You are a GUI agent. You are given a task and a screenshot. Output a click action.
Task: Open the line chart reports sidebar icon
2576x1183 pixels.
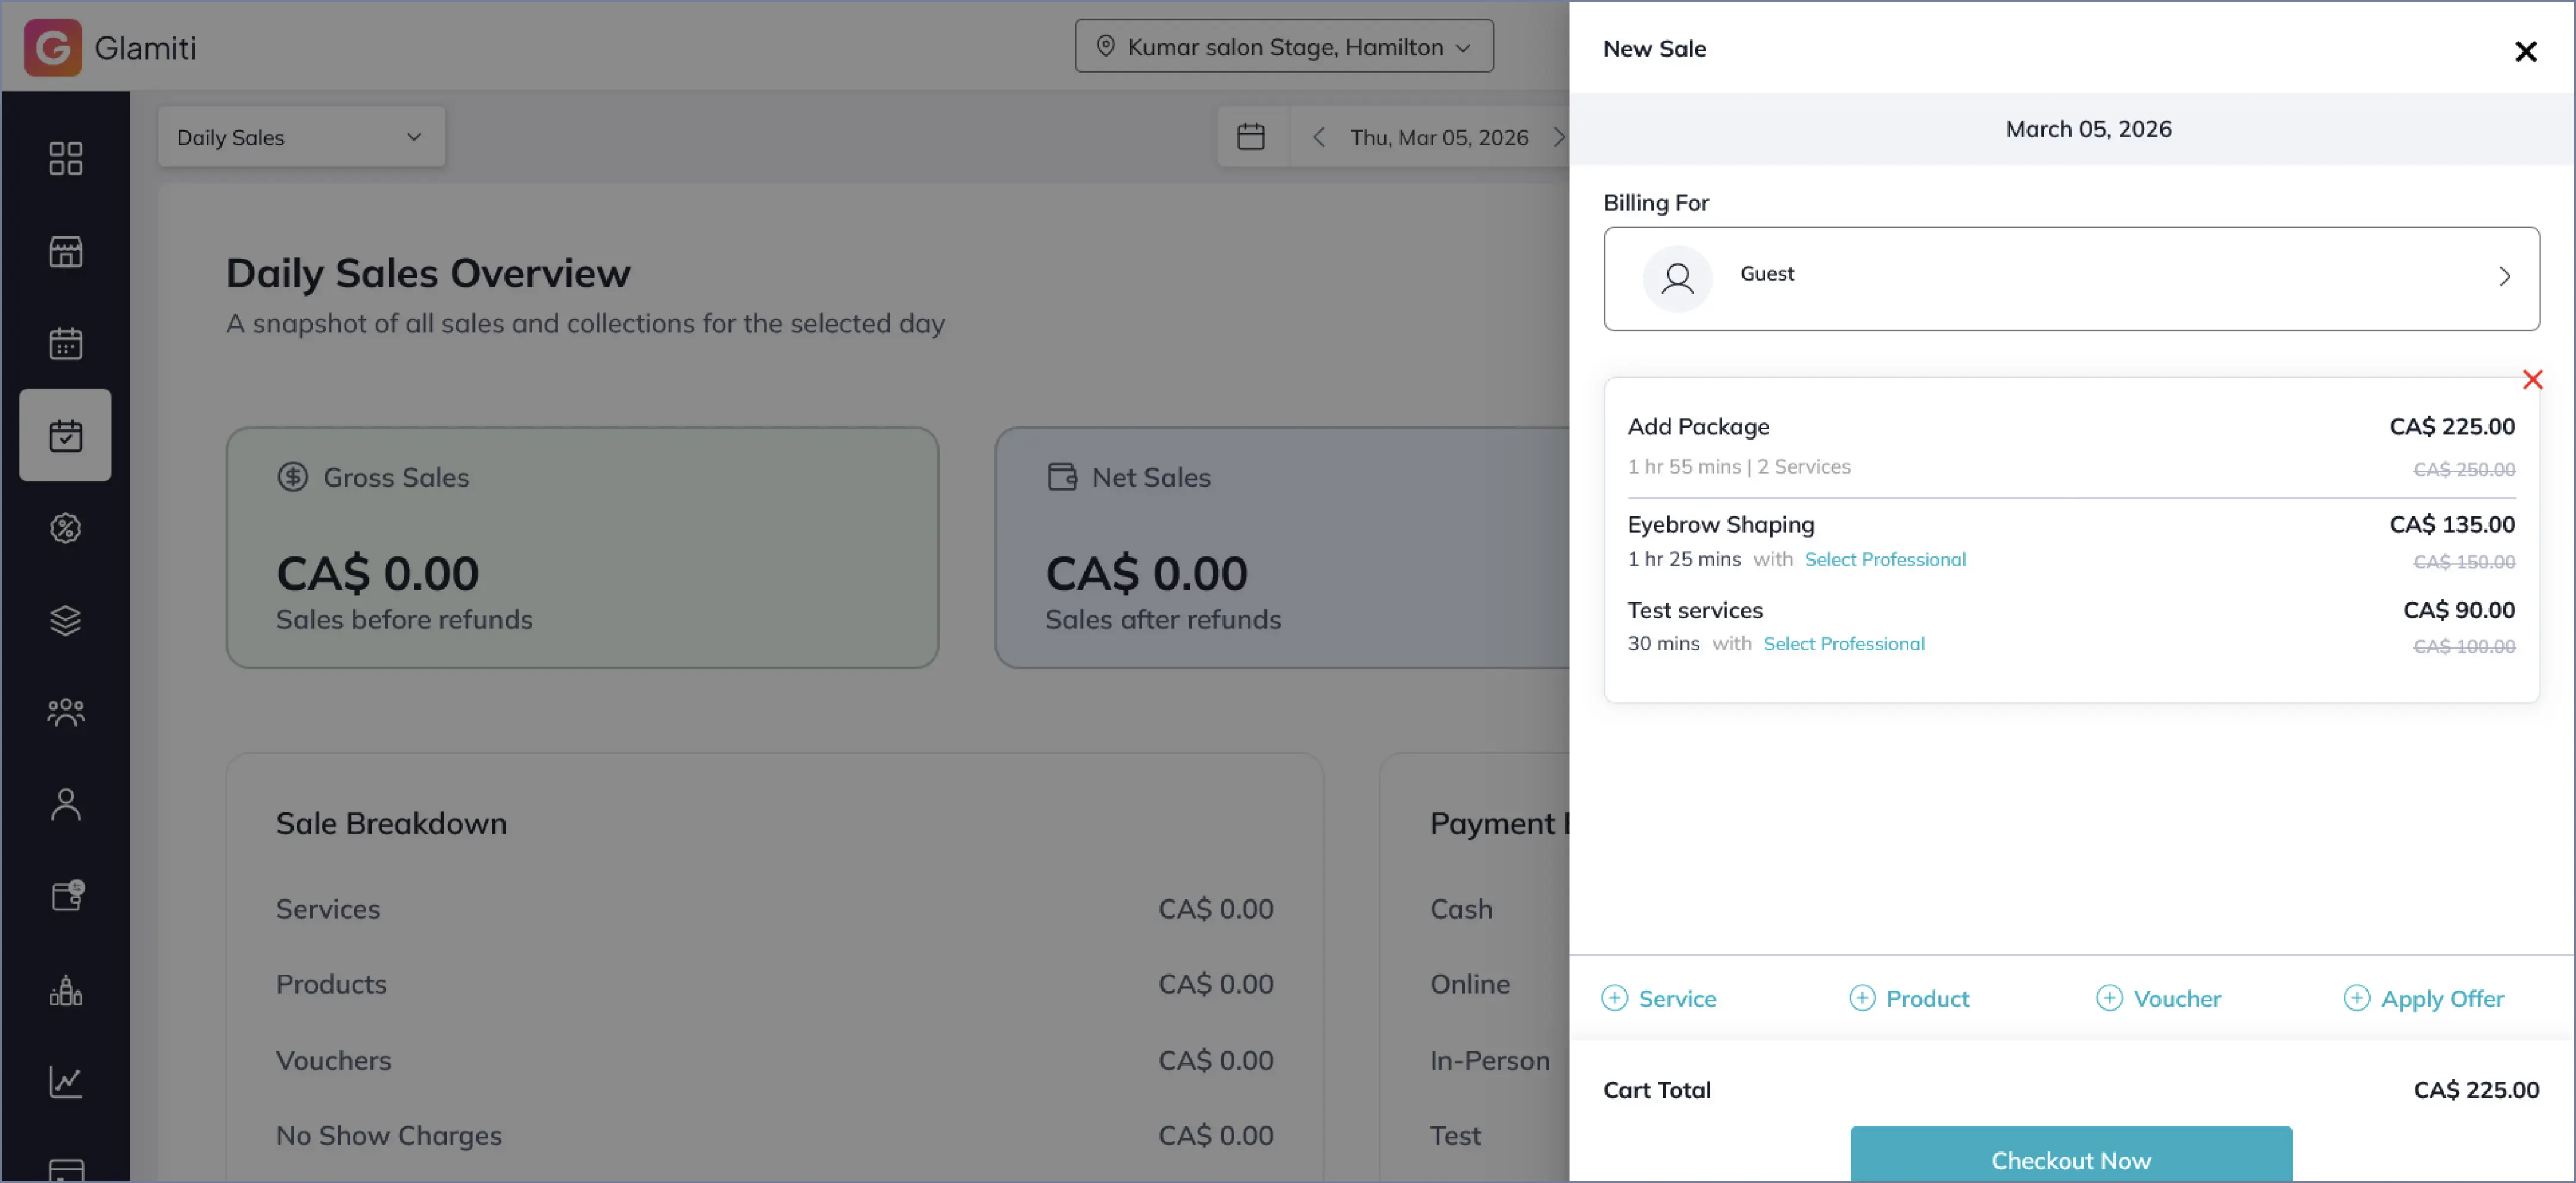(65, 1081)
